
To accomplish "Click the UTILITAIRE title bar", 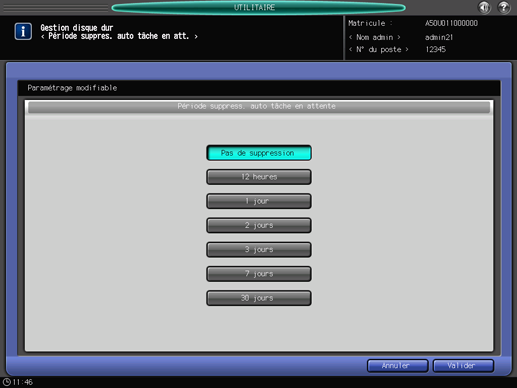I will (258, 7).
